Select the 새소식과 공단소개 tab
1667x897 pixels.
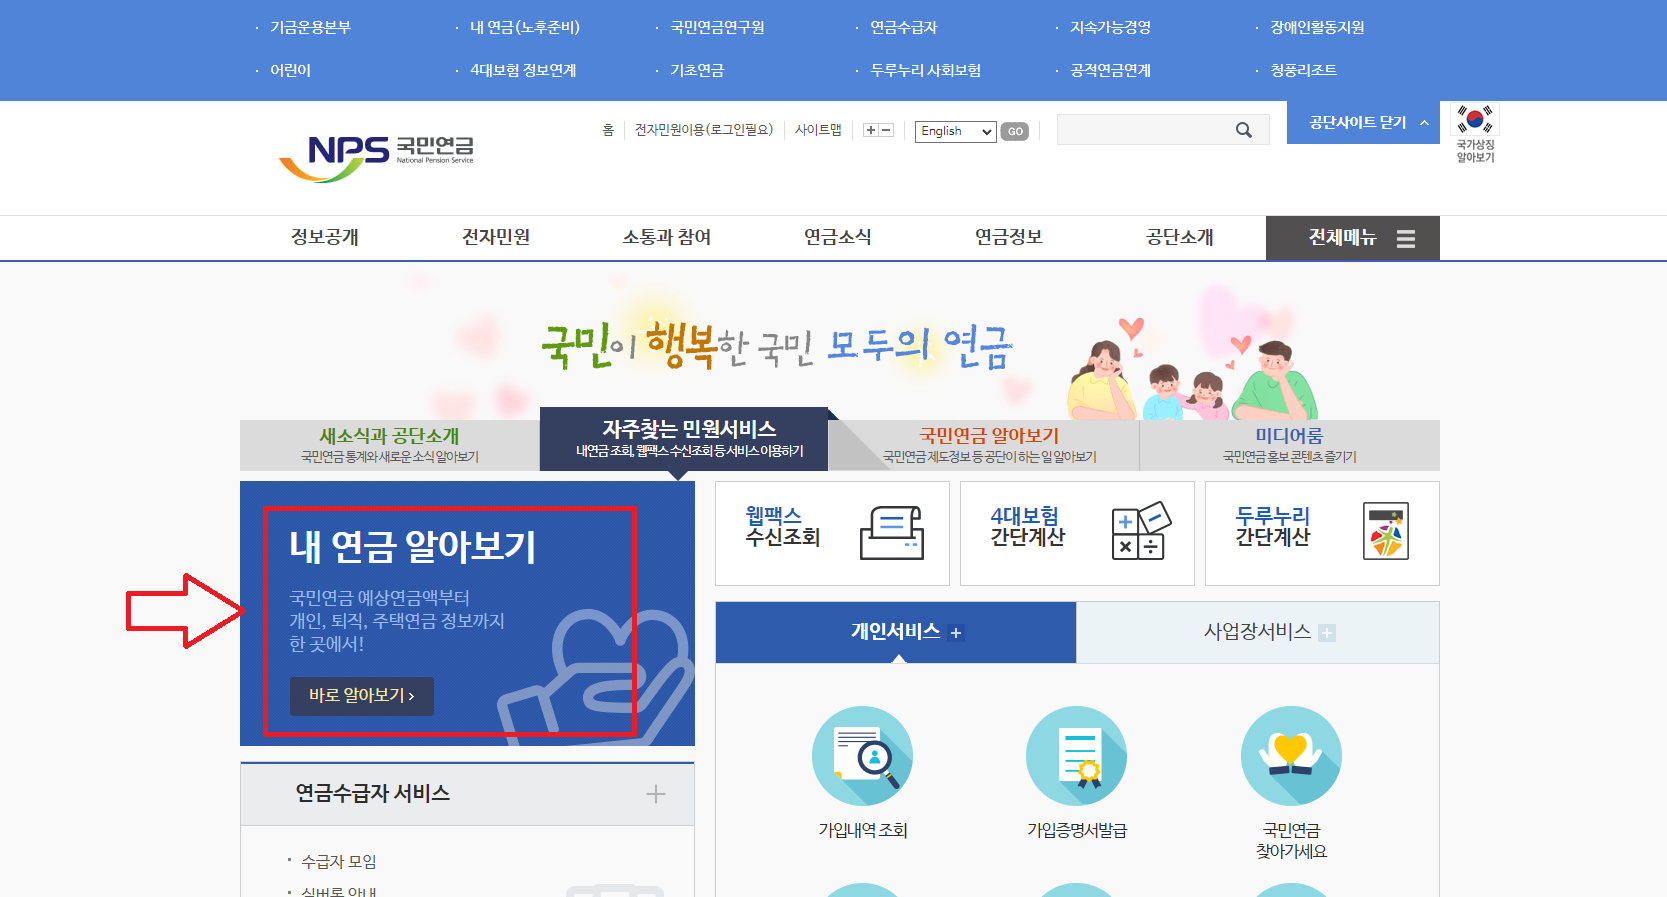coord(390,445)
